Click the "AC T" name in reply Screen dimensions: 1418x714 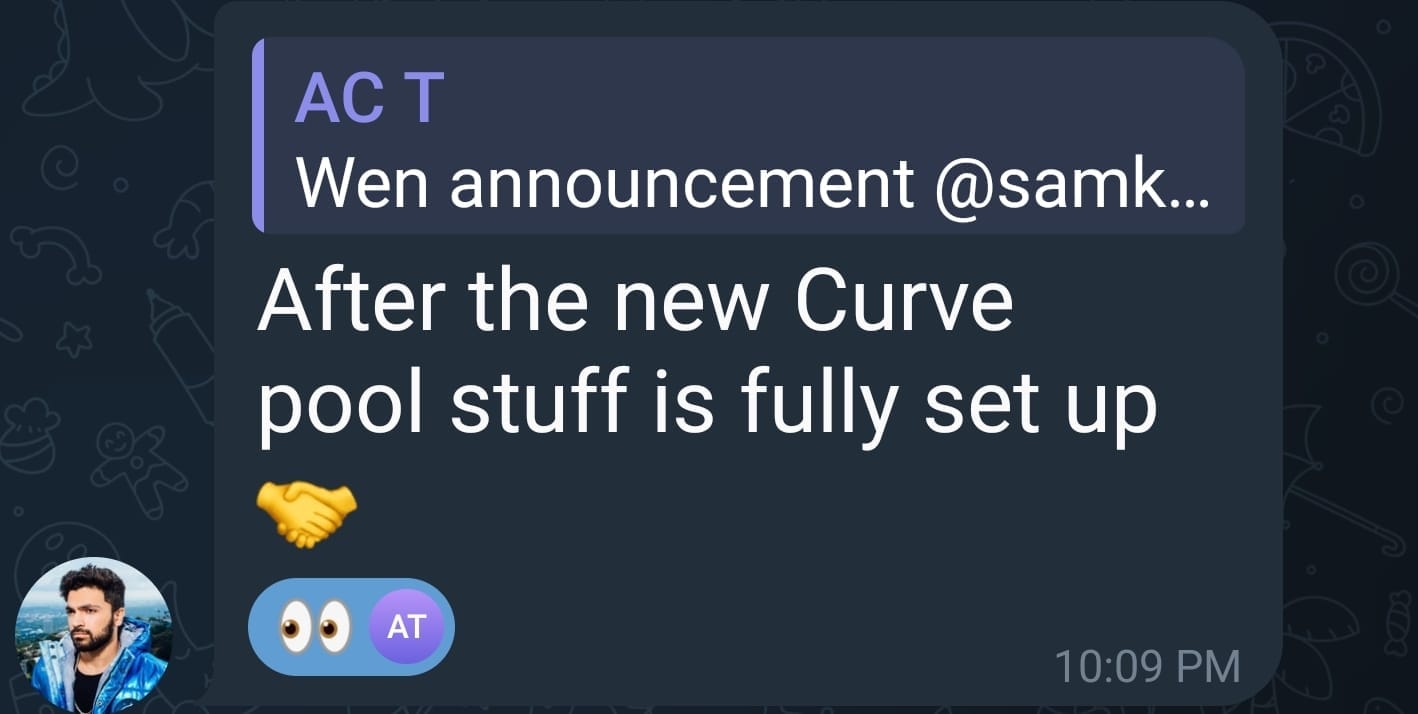click(x=369, y=97)
